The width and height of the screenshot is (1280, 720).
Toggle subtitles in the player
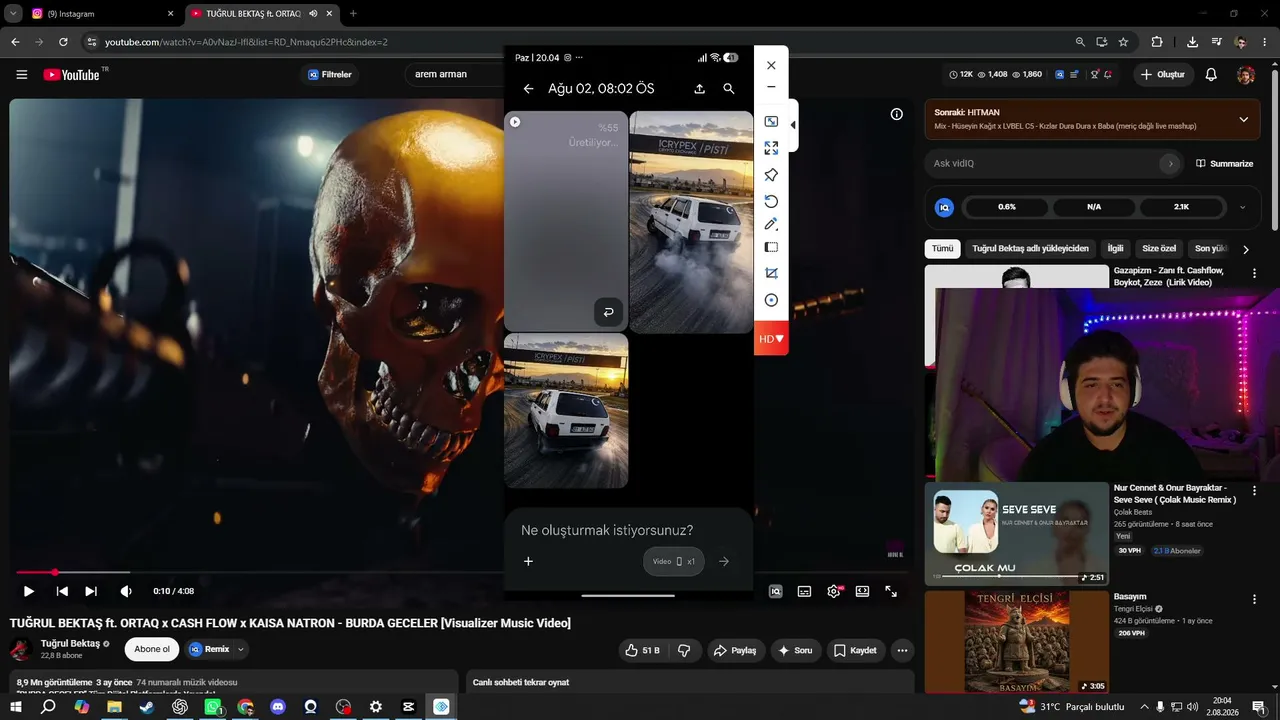pyautogui.click(x=804, y=591)
